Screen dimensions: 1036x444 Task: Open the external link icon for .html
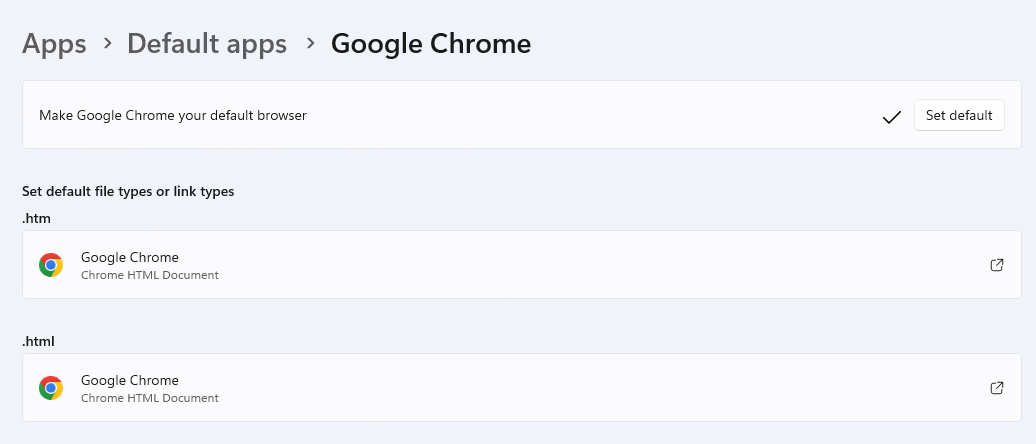point(996,388)
